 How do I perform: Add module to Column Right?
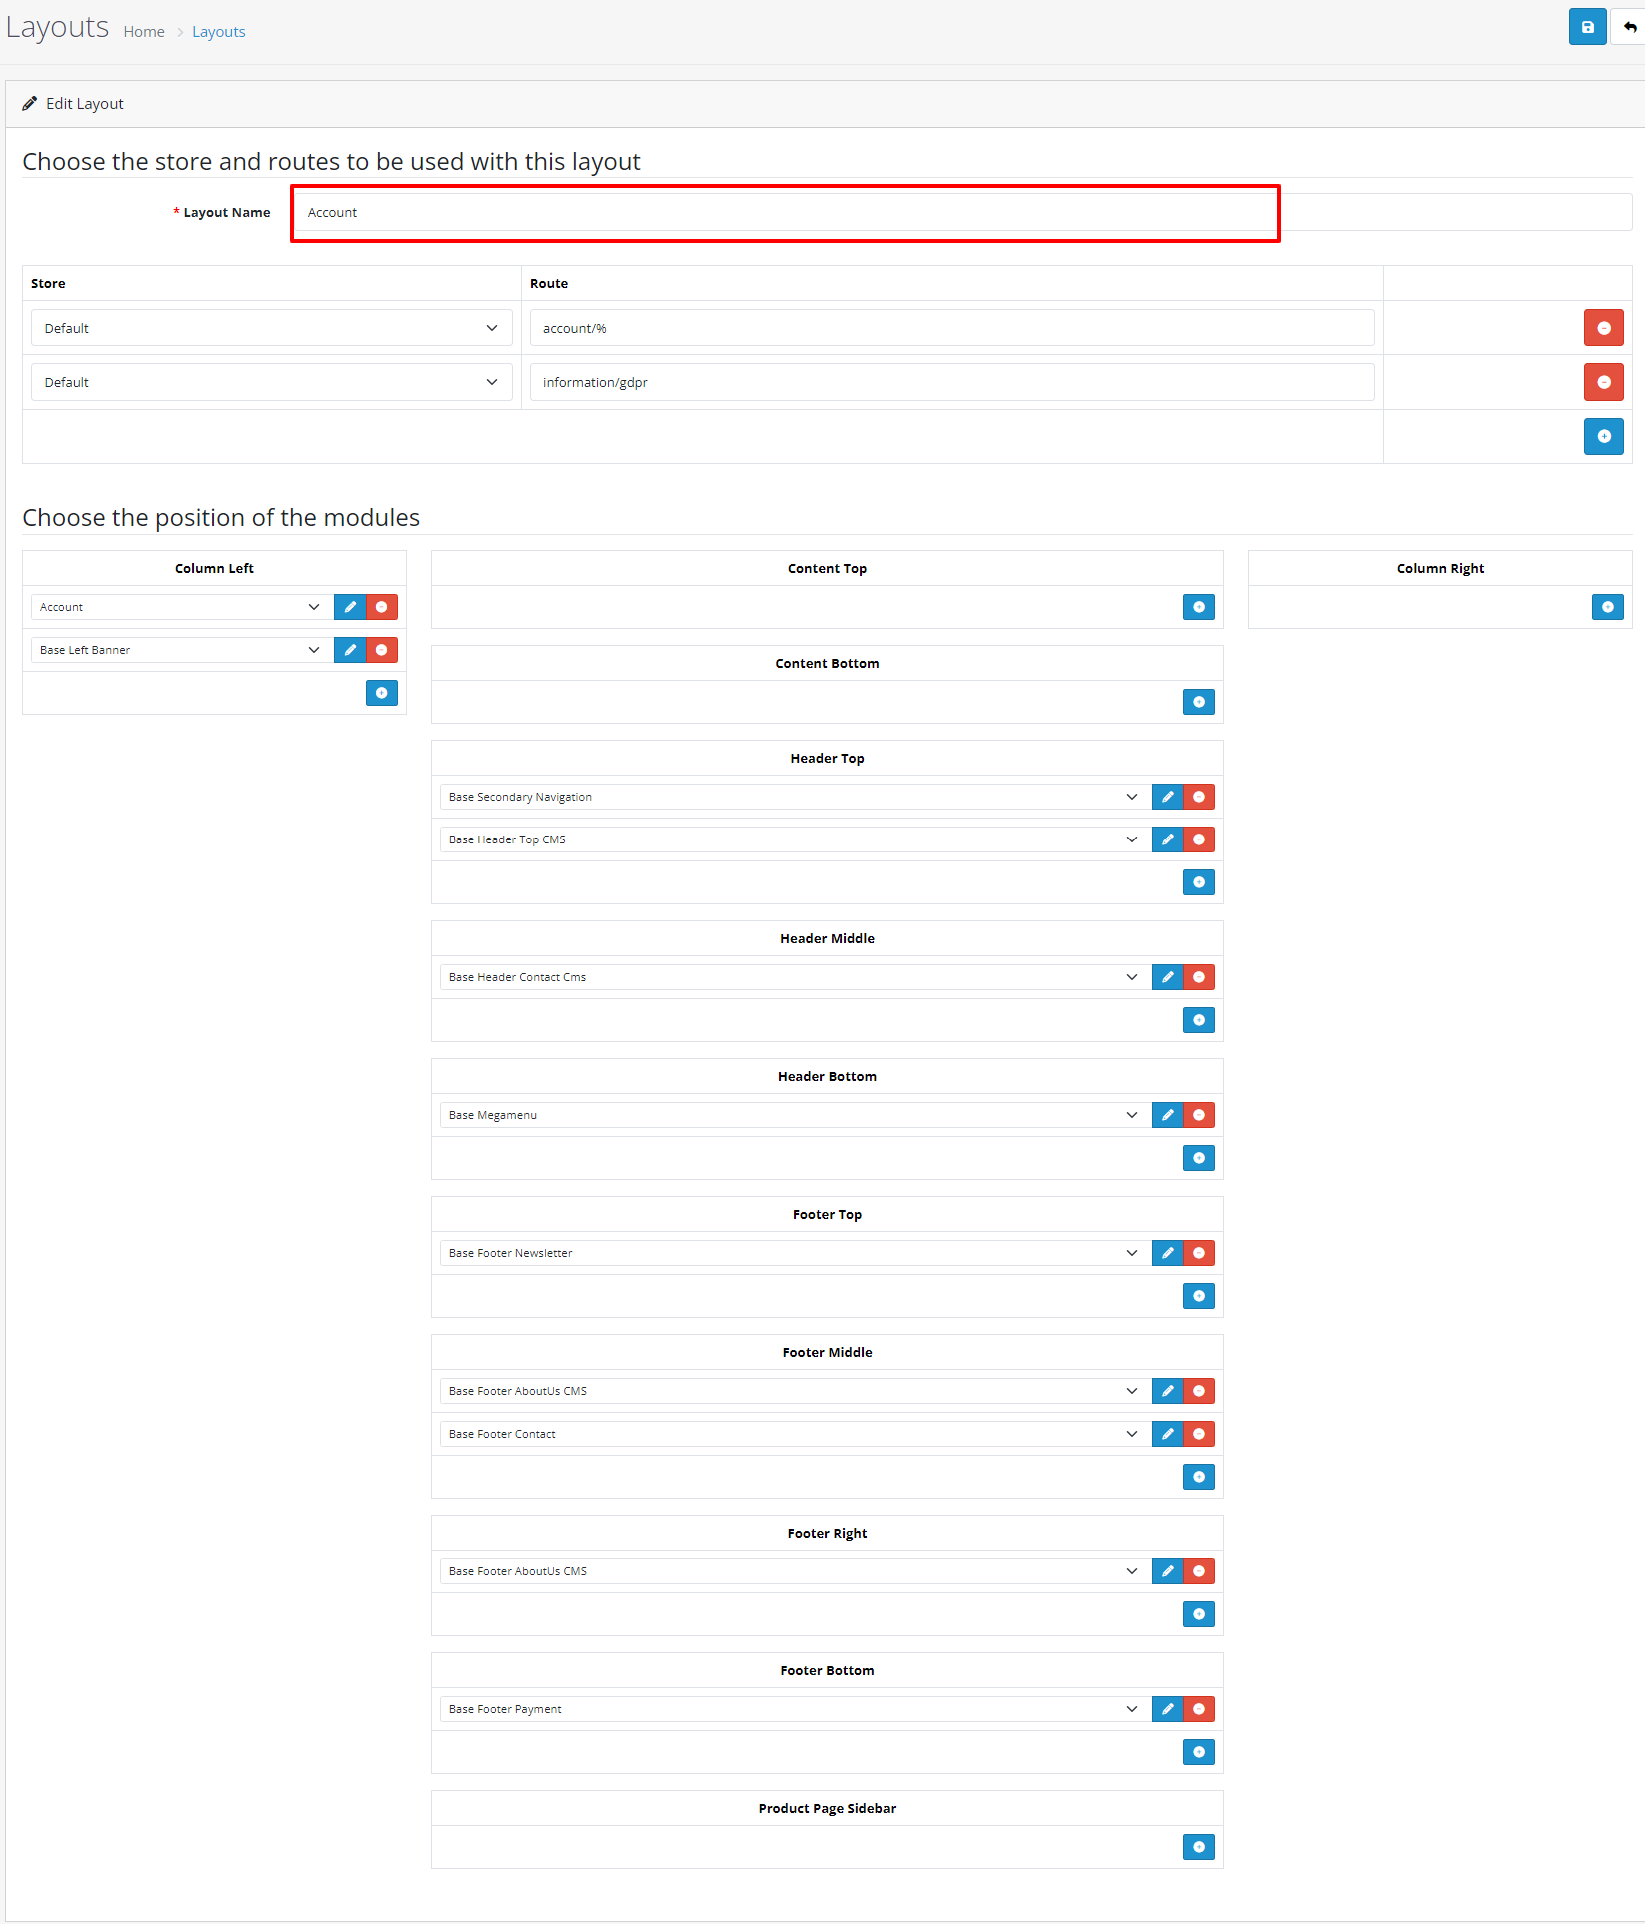(x=1607, y=607)
